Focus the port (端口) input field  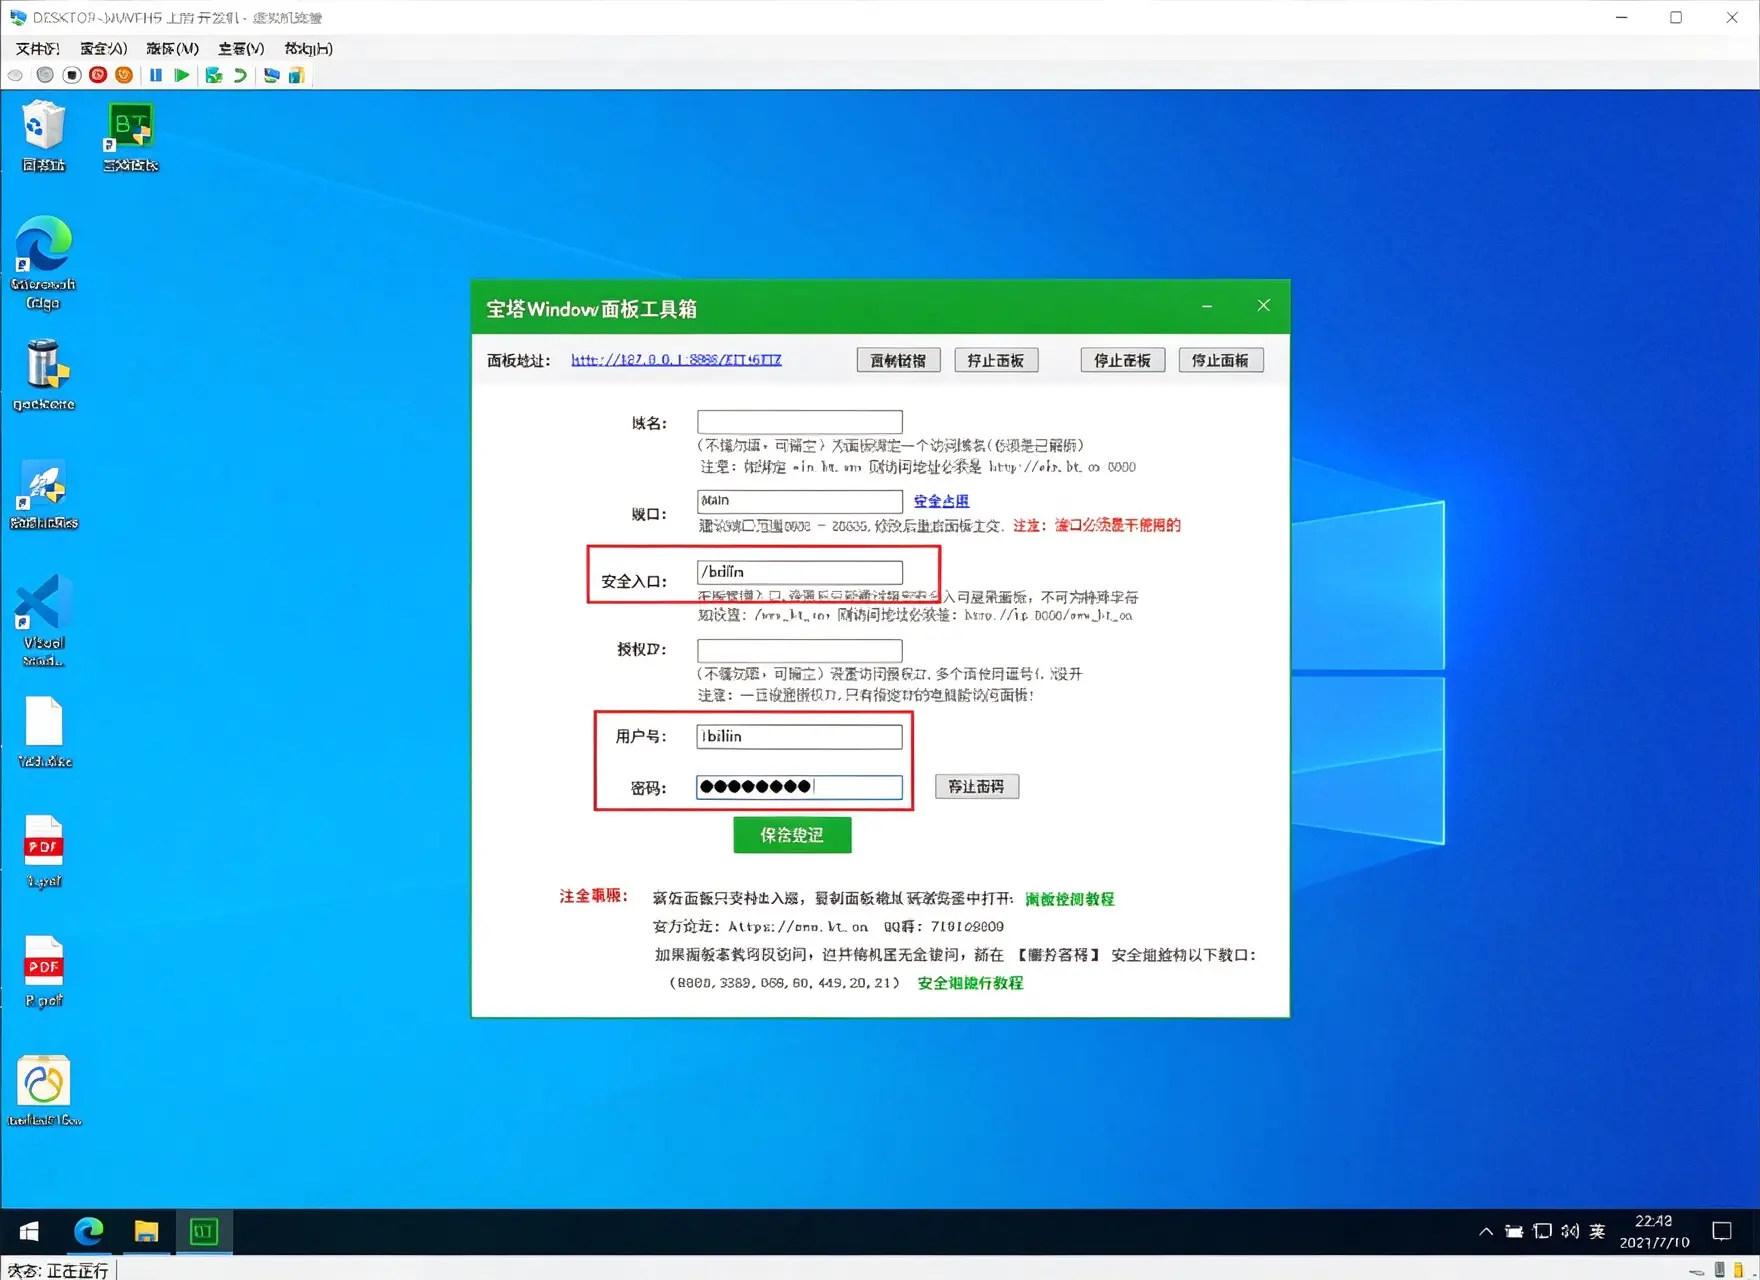[800, 501]
